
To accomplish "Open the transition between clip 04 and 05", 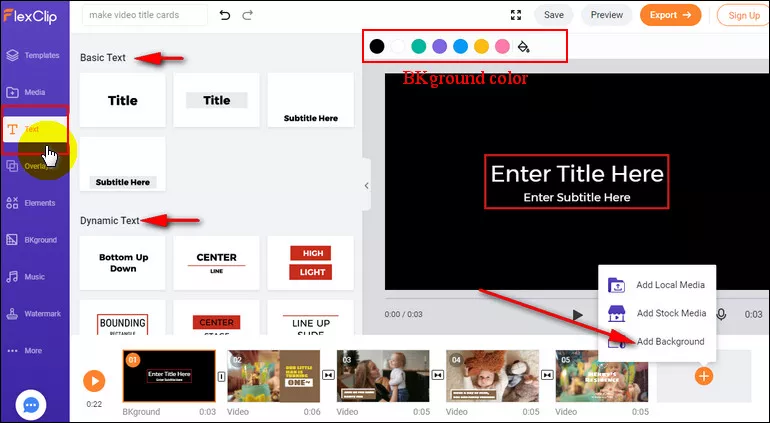I will pos(547,375).
